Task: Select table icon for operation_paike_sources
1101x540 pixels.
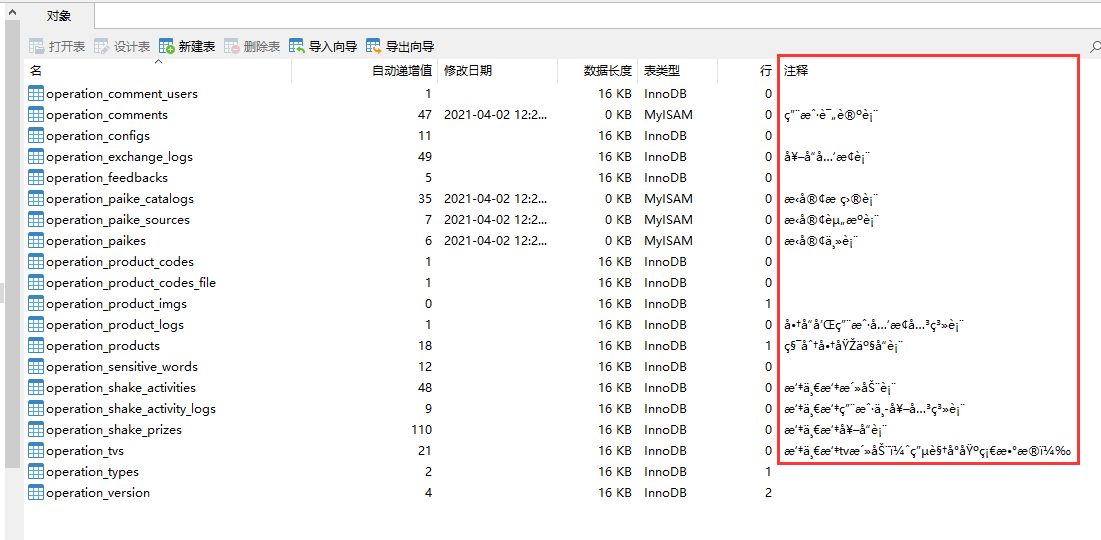Action: pos(36,220)
